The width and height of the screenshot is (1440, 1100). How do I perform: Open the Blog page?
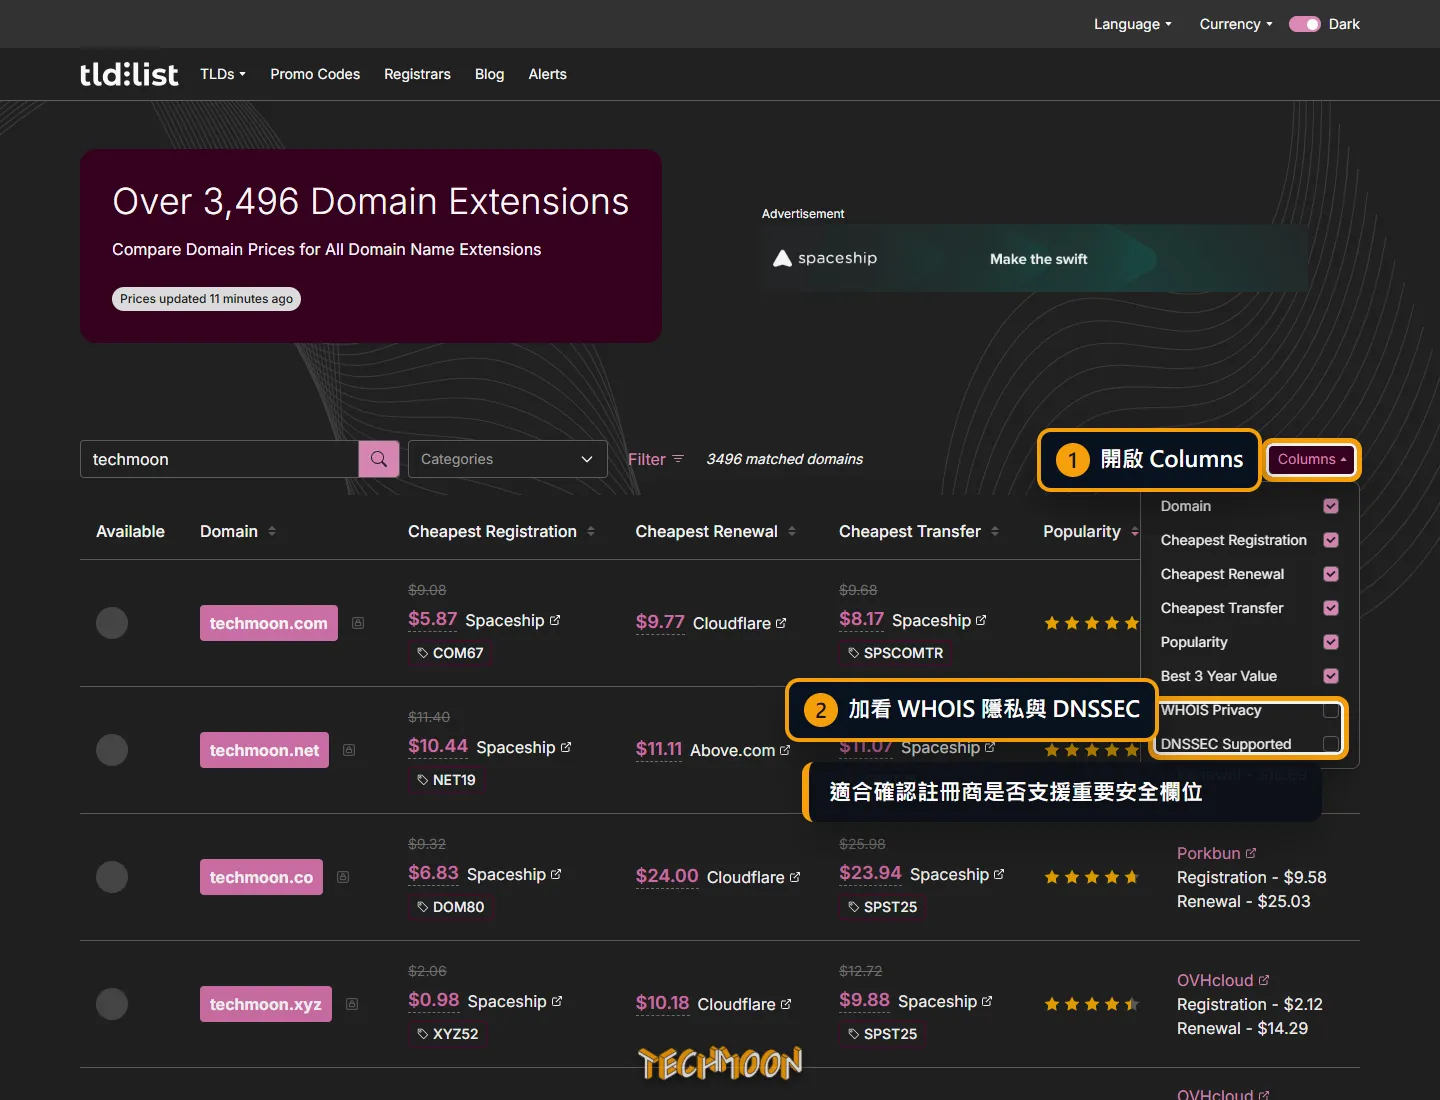pyautogui.click(x=489, y=74)
